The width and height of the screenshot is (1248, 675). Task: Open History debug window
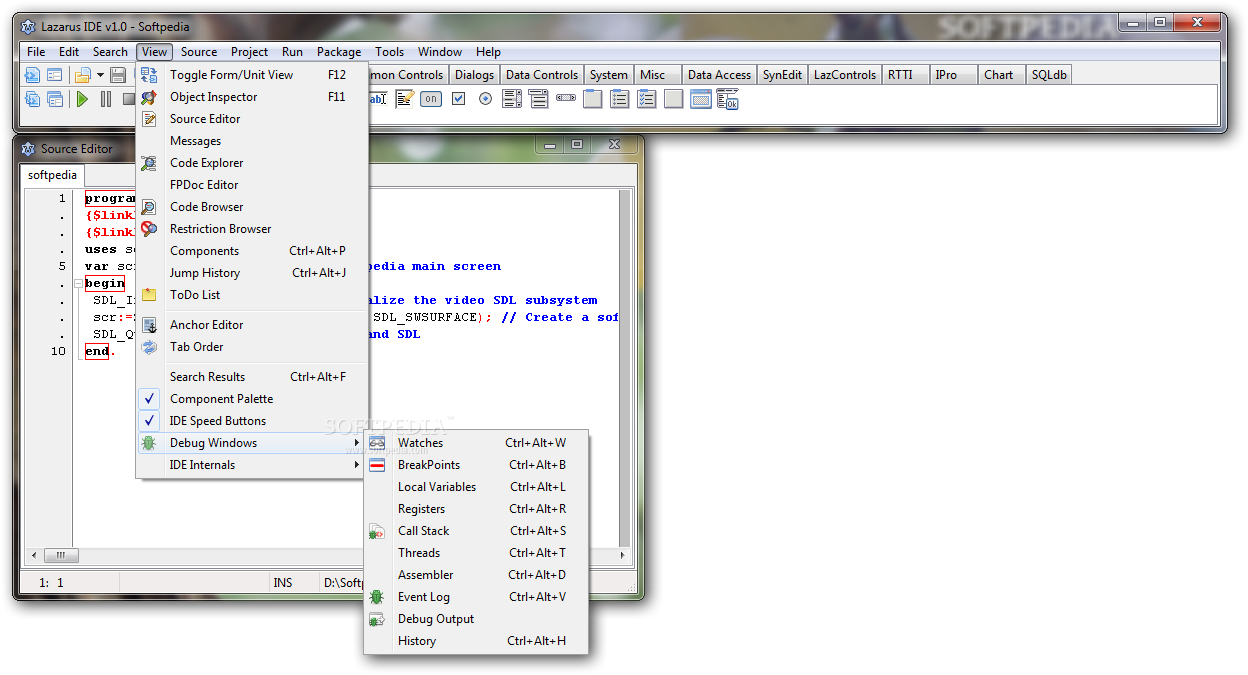(476, 641)
